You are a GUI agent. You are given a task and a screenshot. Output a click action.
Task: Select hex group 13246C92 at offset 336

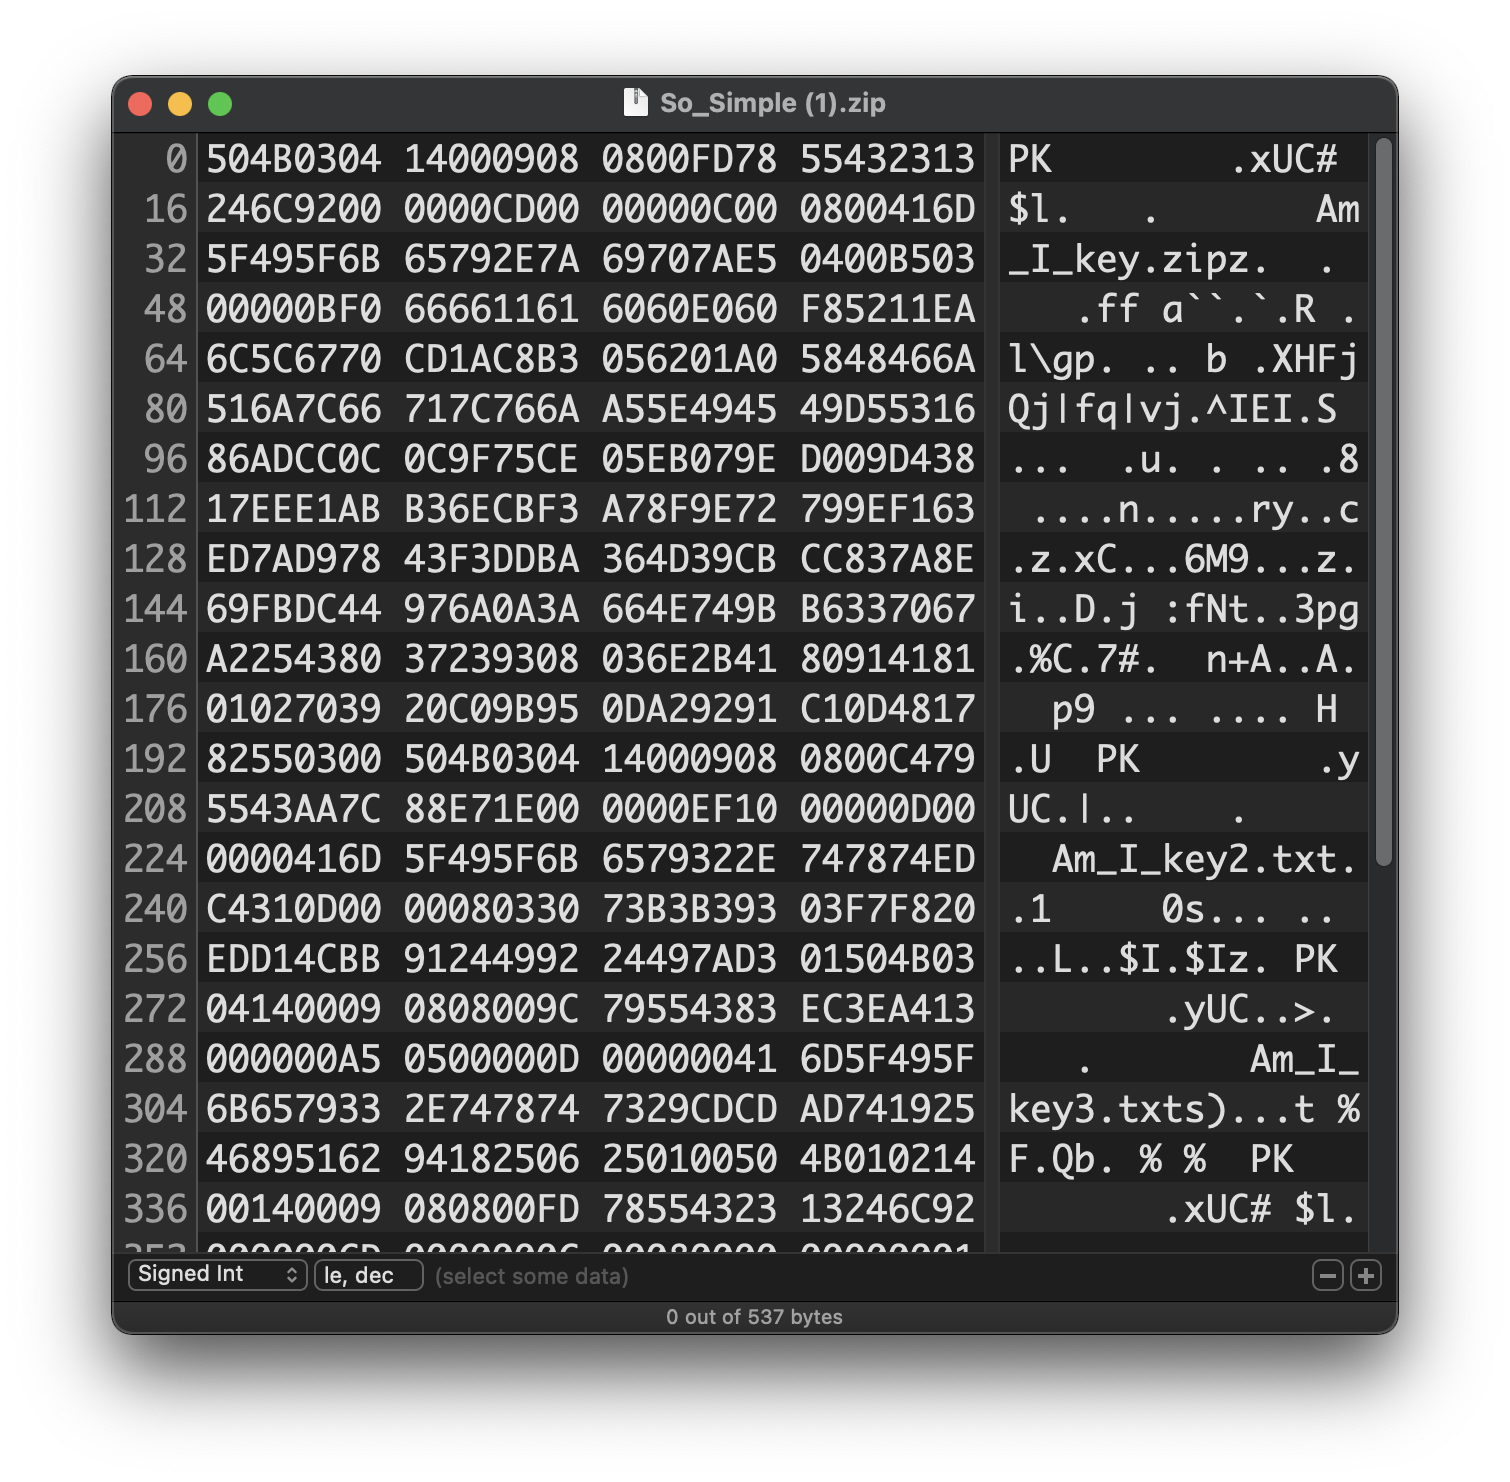(x=887, y=1209)
